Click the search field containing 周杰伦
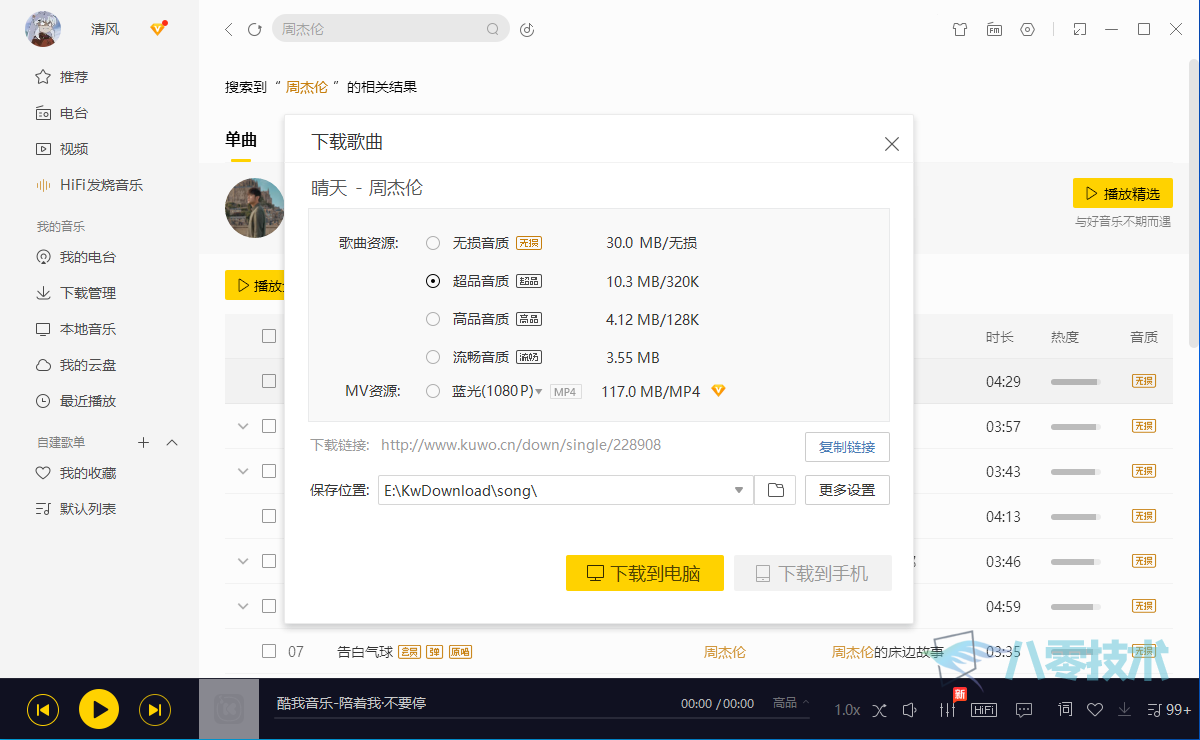1200x740 pixels. tap(391, 29)
